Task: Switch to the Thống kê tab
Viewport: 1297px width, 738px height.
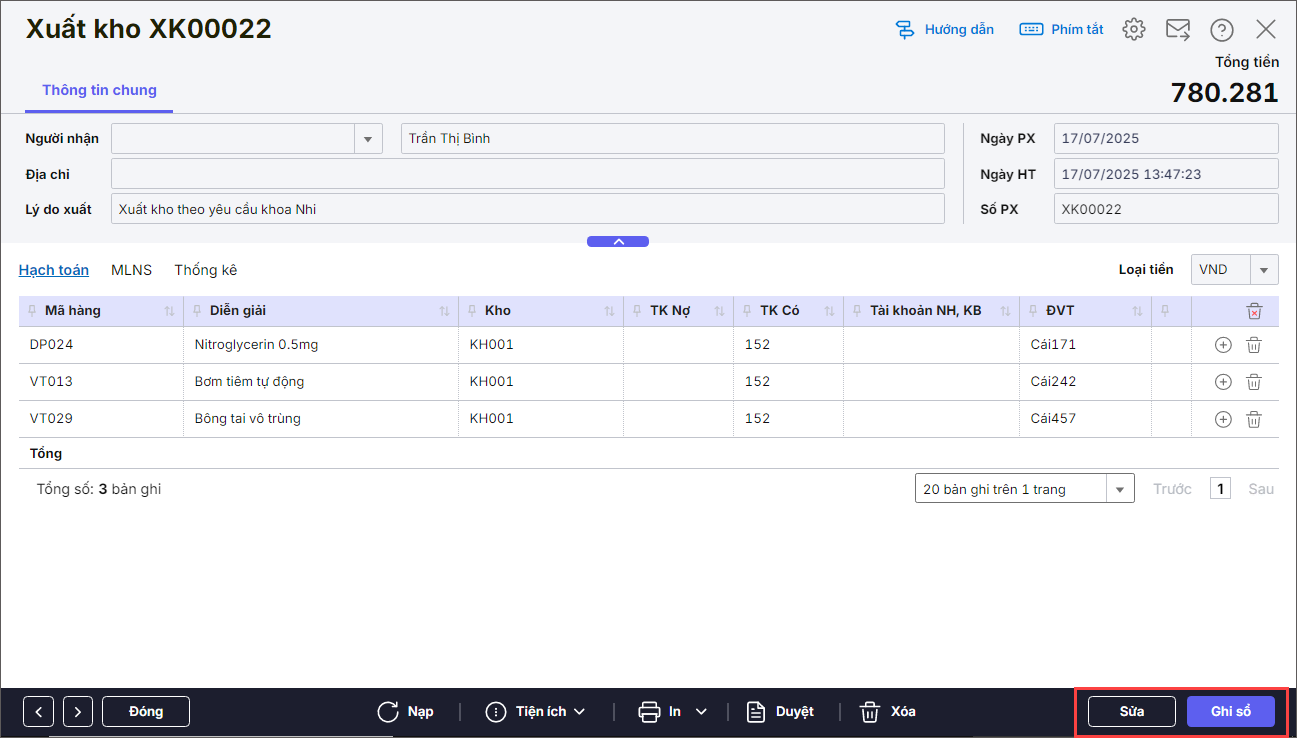Action: coord(205,270)
